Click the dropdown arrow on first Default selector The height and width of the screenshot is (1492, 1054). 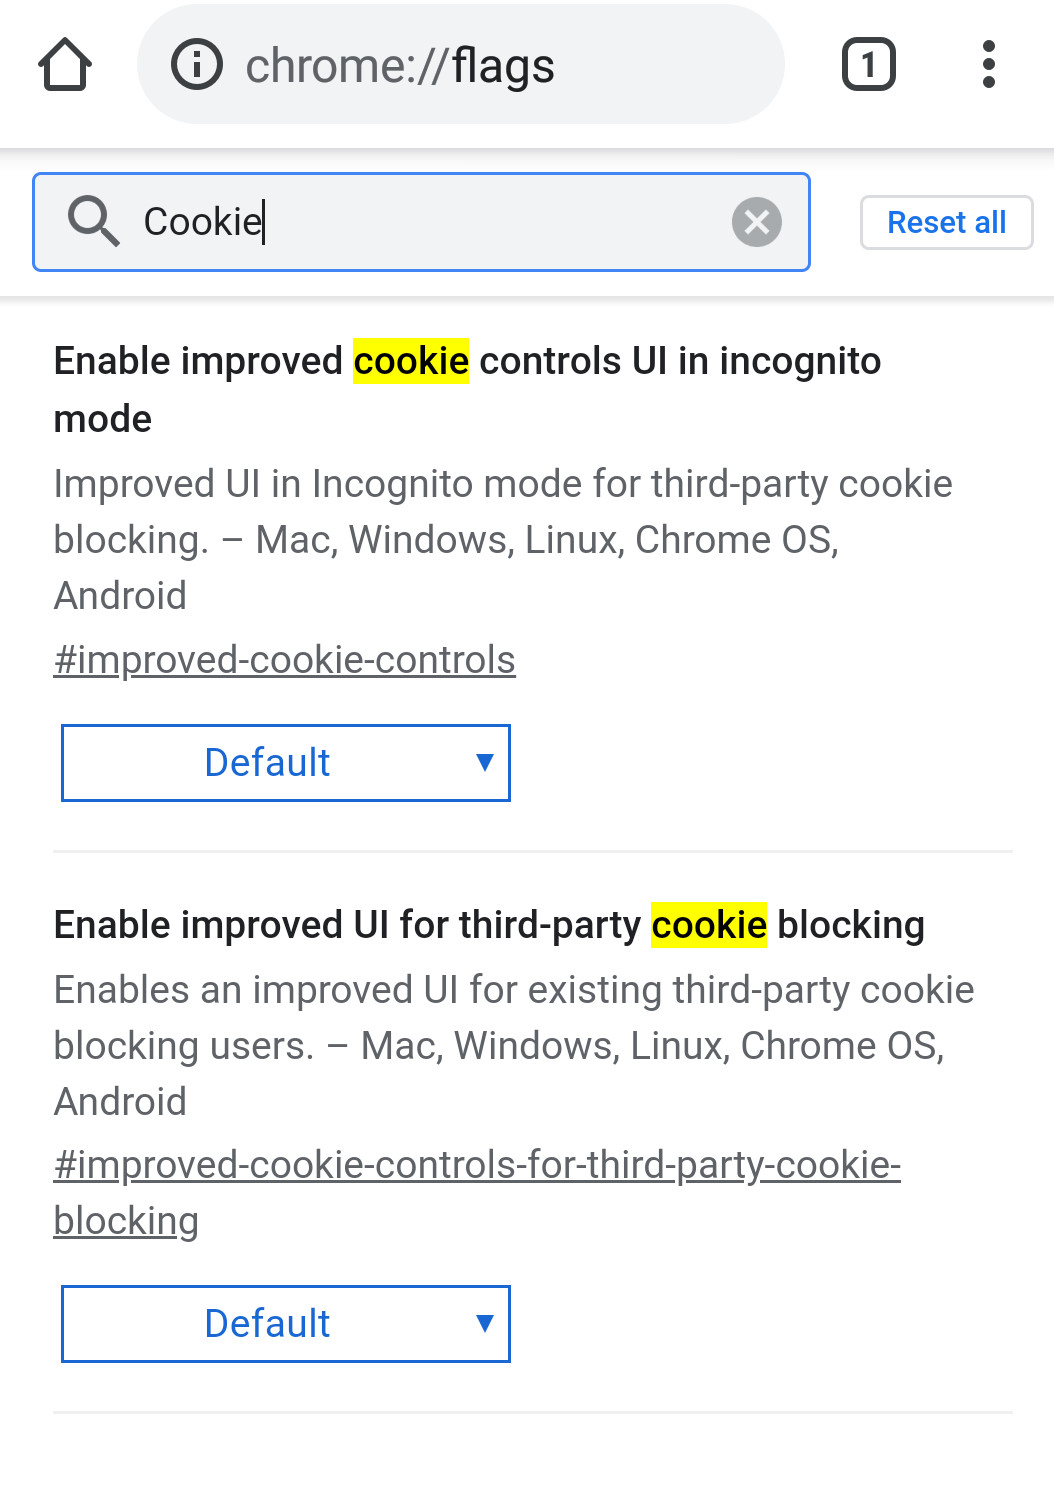[484, 762]
